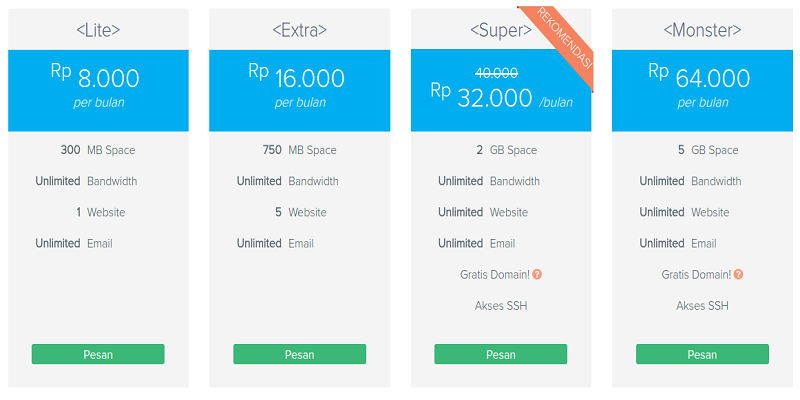Click the Rp 64.000 price banner
Viewport: 800px width, 400px height.
pos(702,86)
